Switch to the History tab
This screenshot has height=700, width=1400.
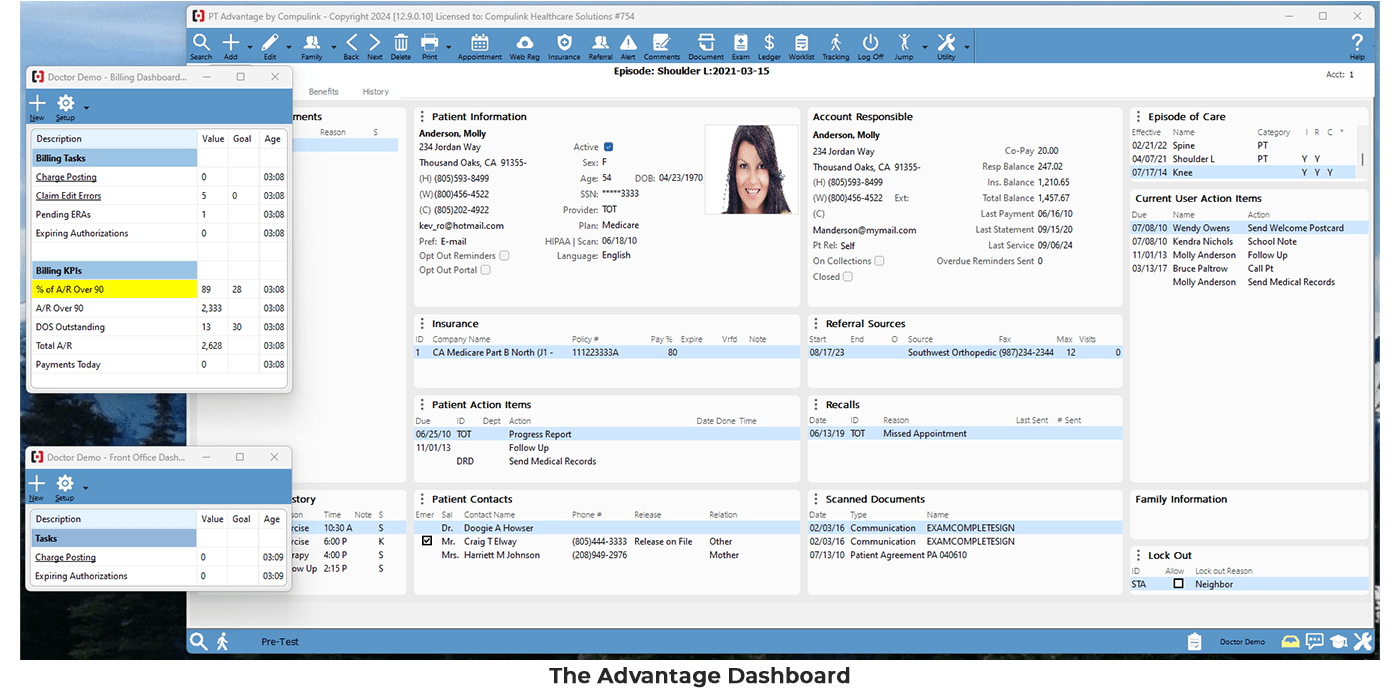coord(375,90)
